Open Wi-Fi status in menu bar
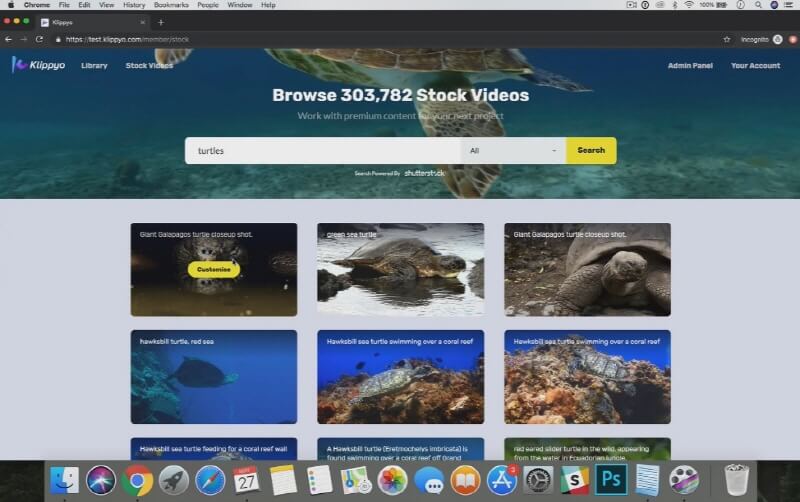This screenshot has width=800, height=502. 689,5
